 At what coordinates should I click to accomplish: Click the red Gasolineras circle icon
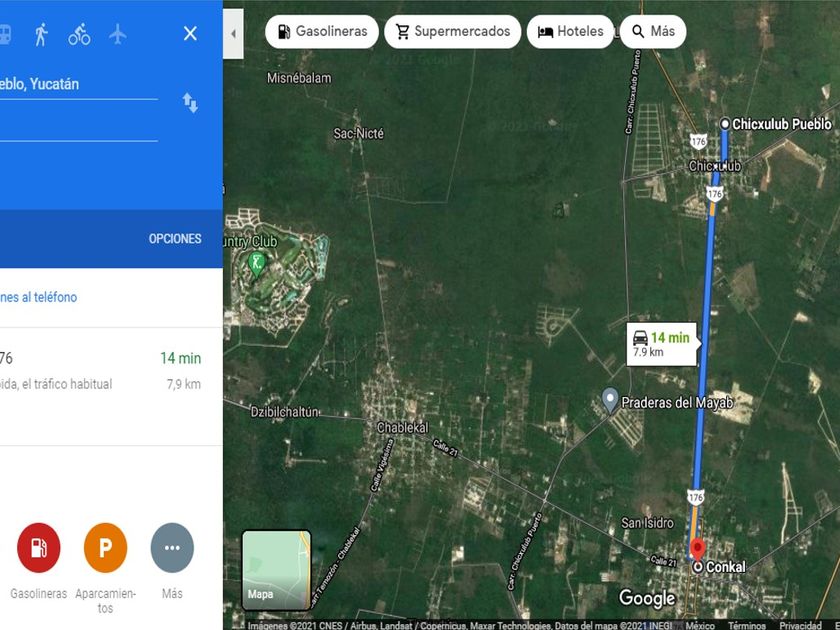(x=39, y=548)
